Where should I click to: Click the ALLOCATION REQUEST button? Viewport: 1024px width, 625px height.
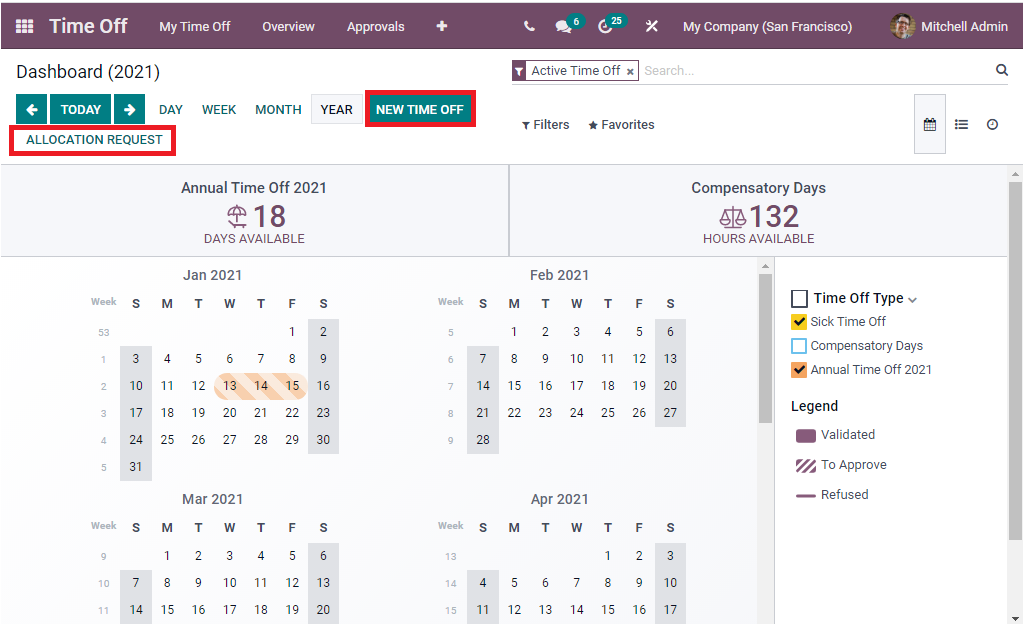[x=92, y=140]
